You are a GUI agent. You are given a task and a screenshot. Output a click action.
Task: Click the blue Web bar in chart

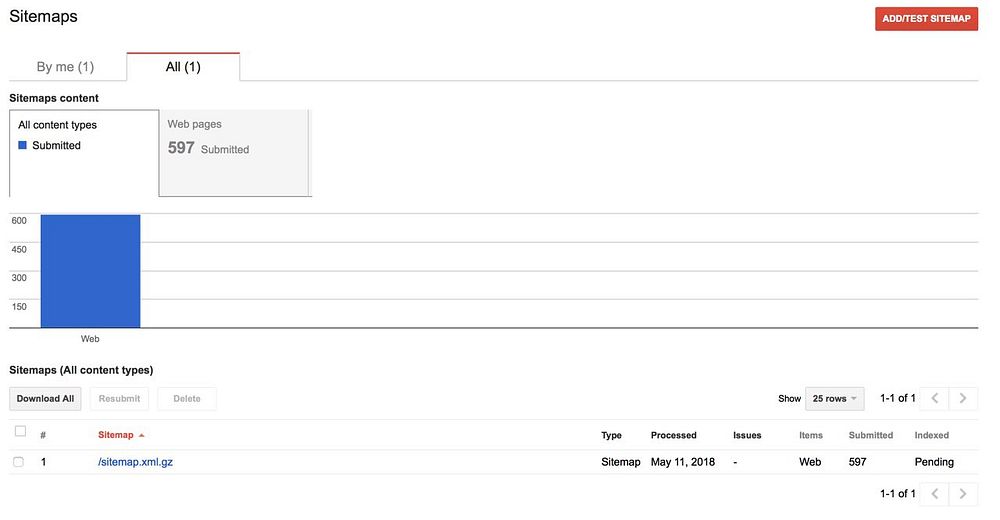pos(90,271)
